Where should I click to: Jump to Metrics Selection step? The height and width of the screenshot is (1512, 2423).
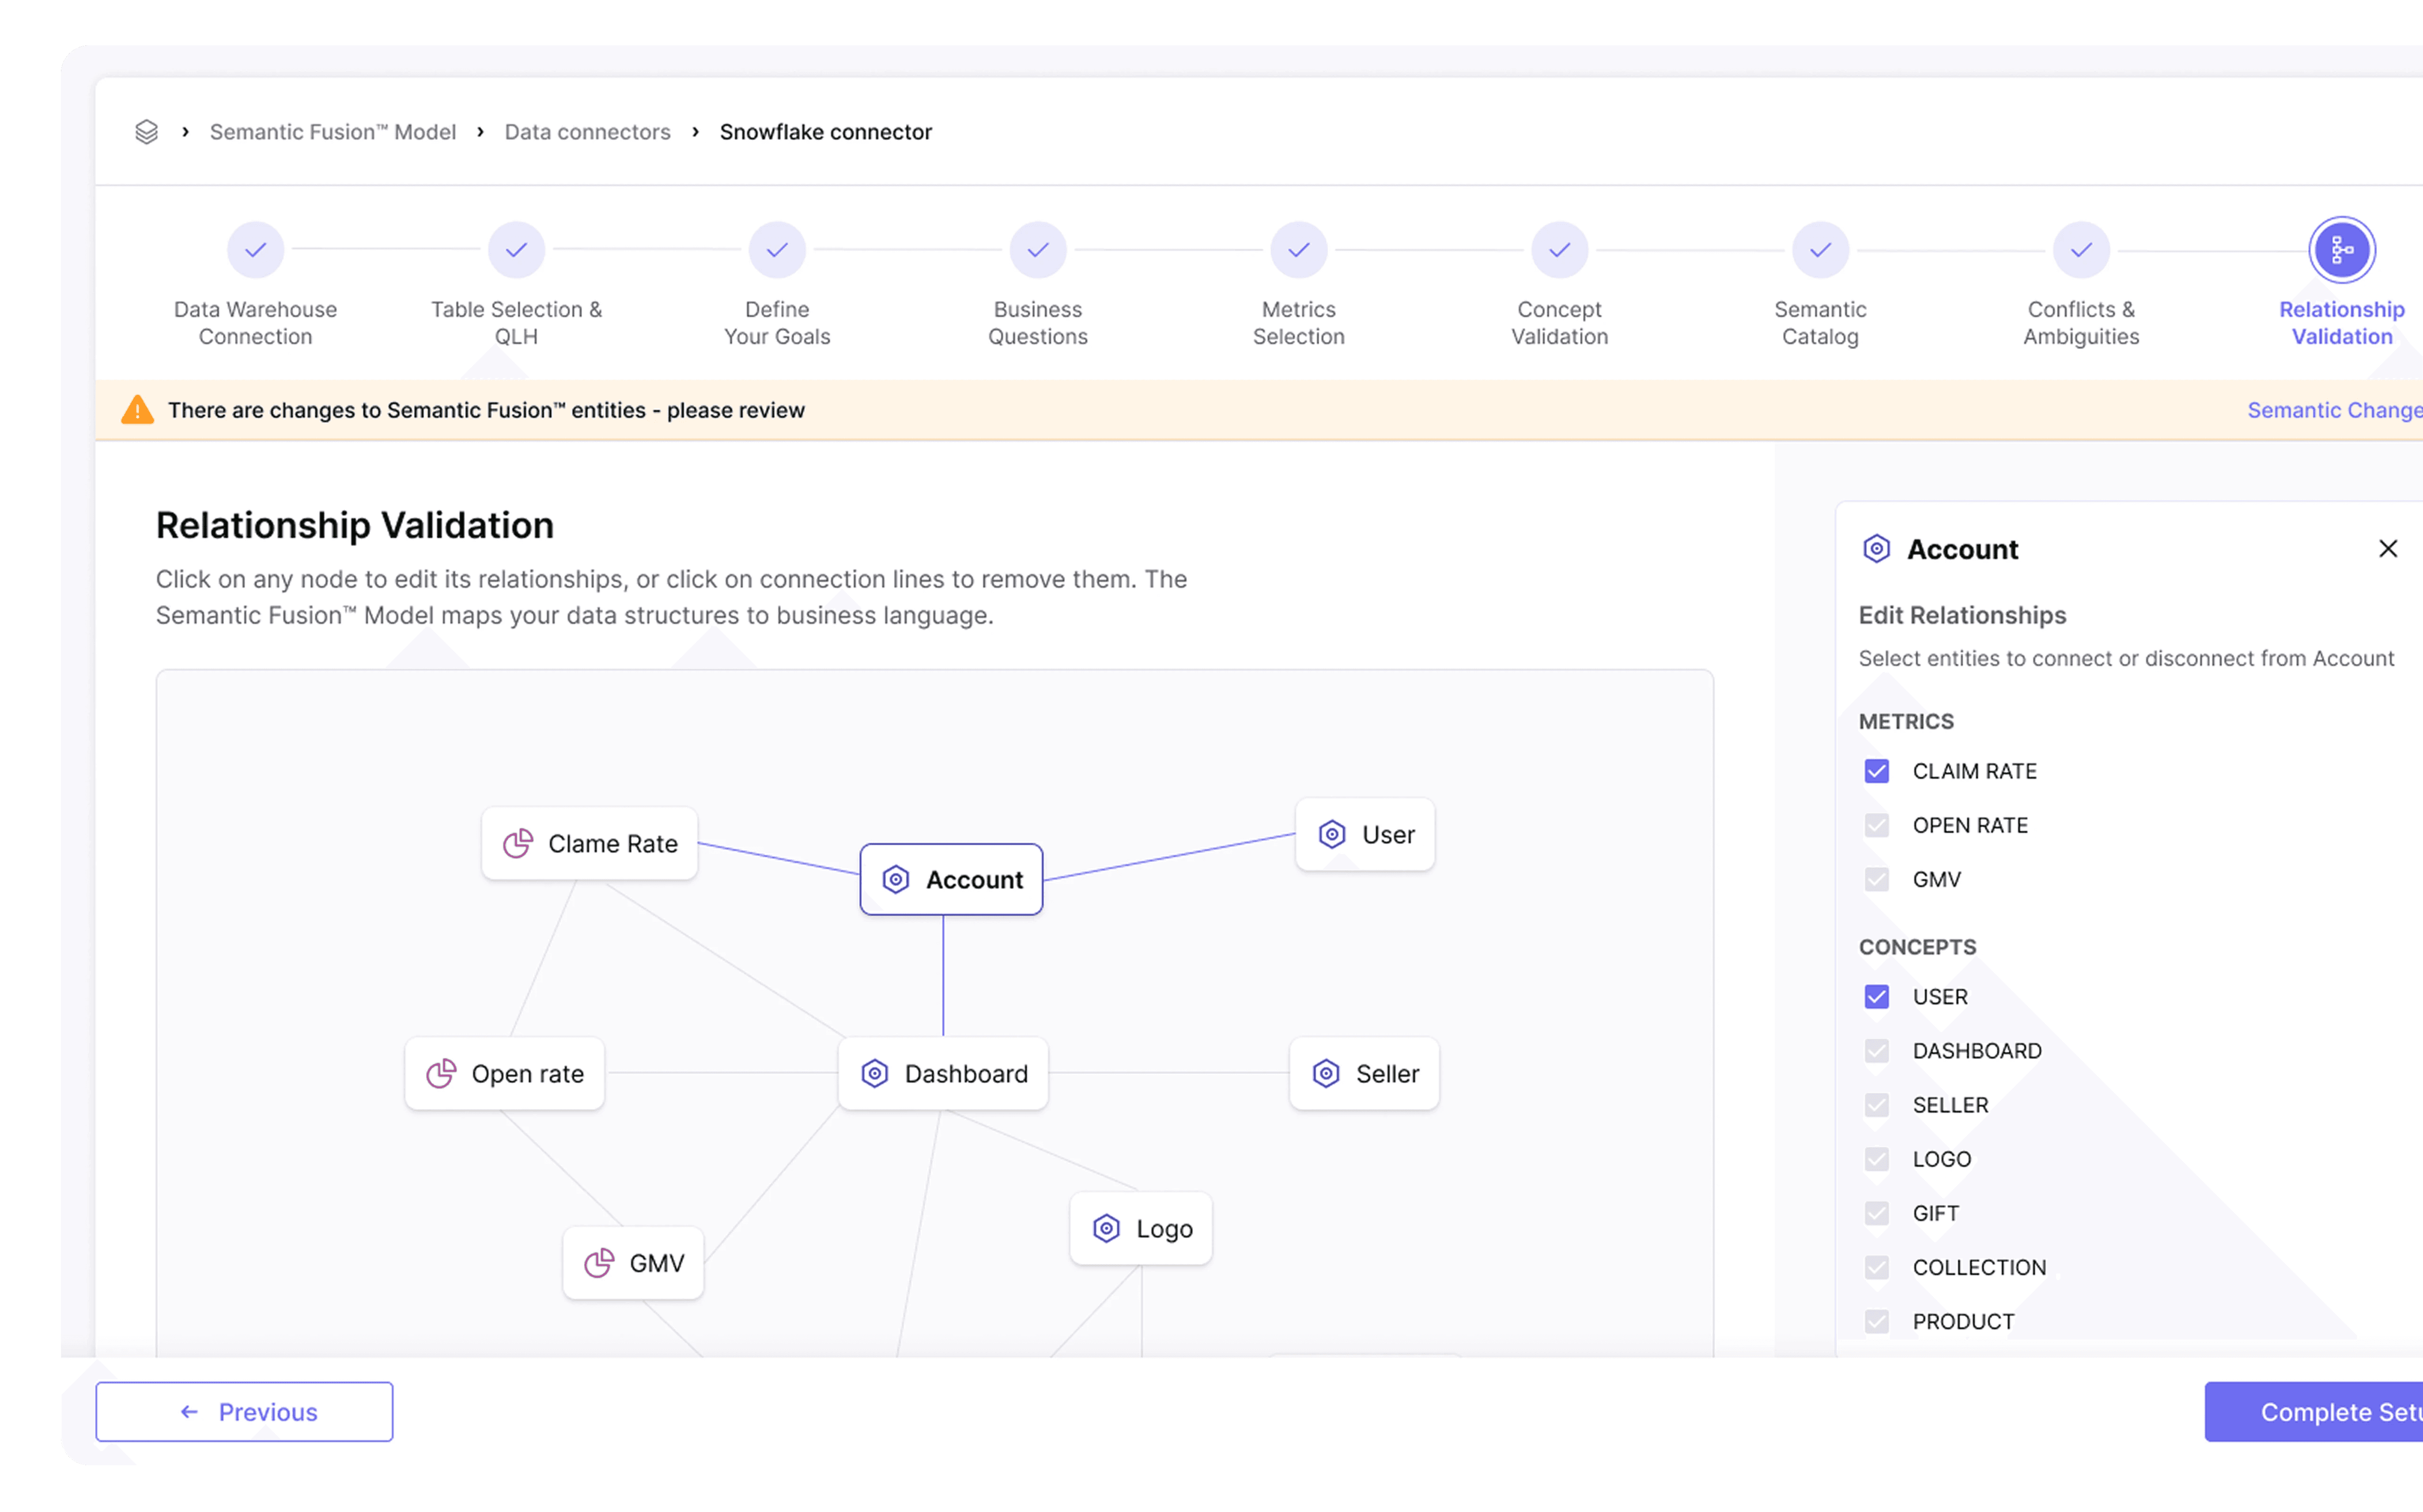(1298, 250)
